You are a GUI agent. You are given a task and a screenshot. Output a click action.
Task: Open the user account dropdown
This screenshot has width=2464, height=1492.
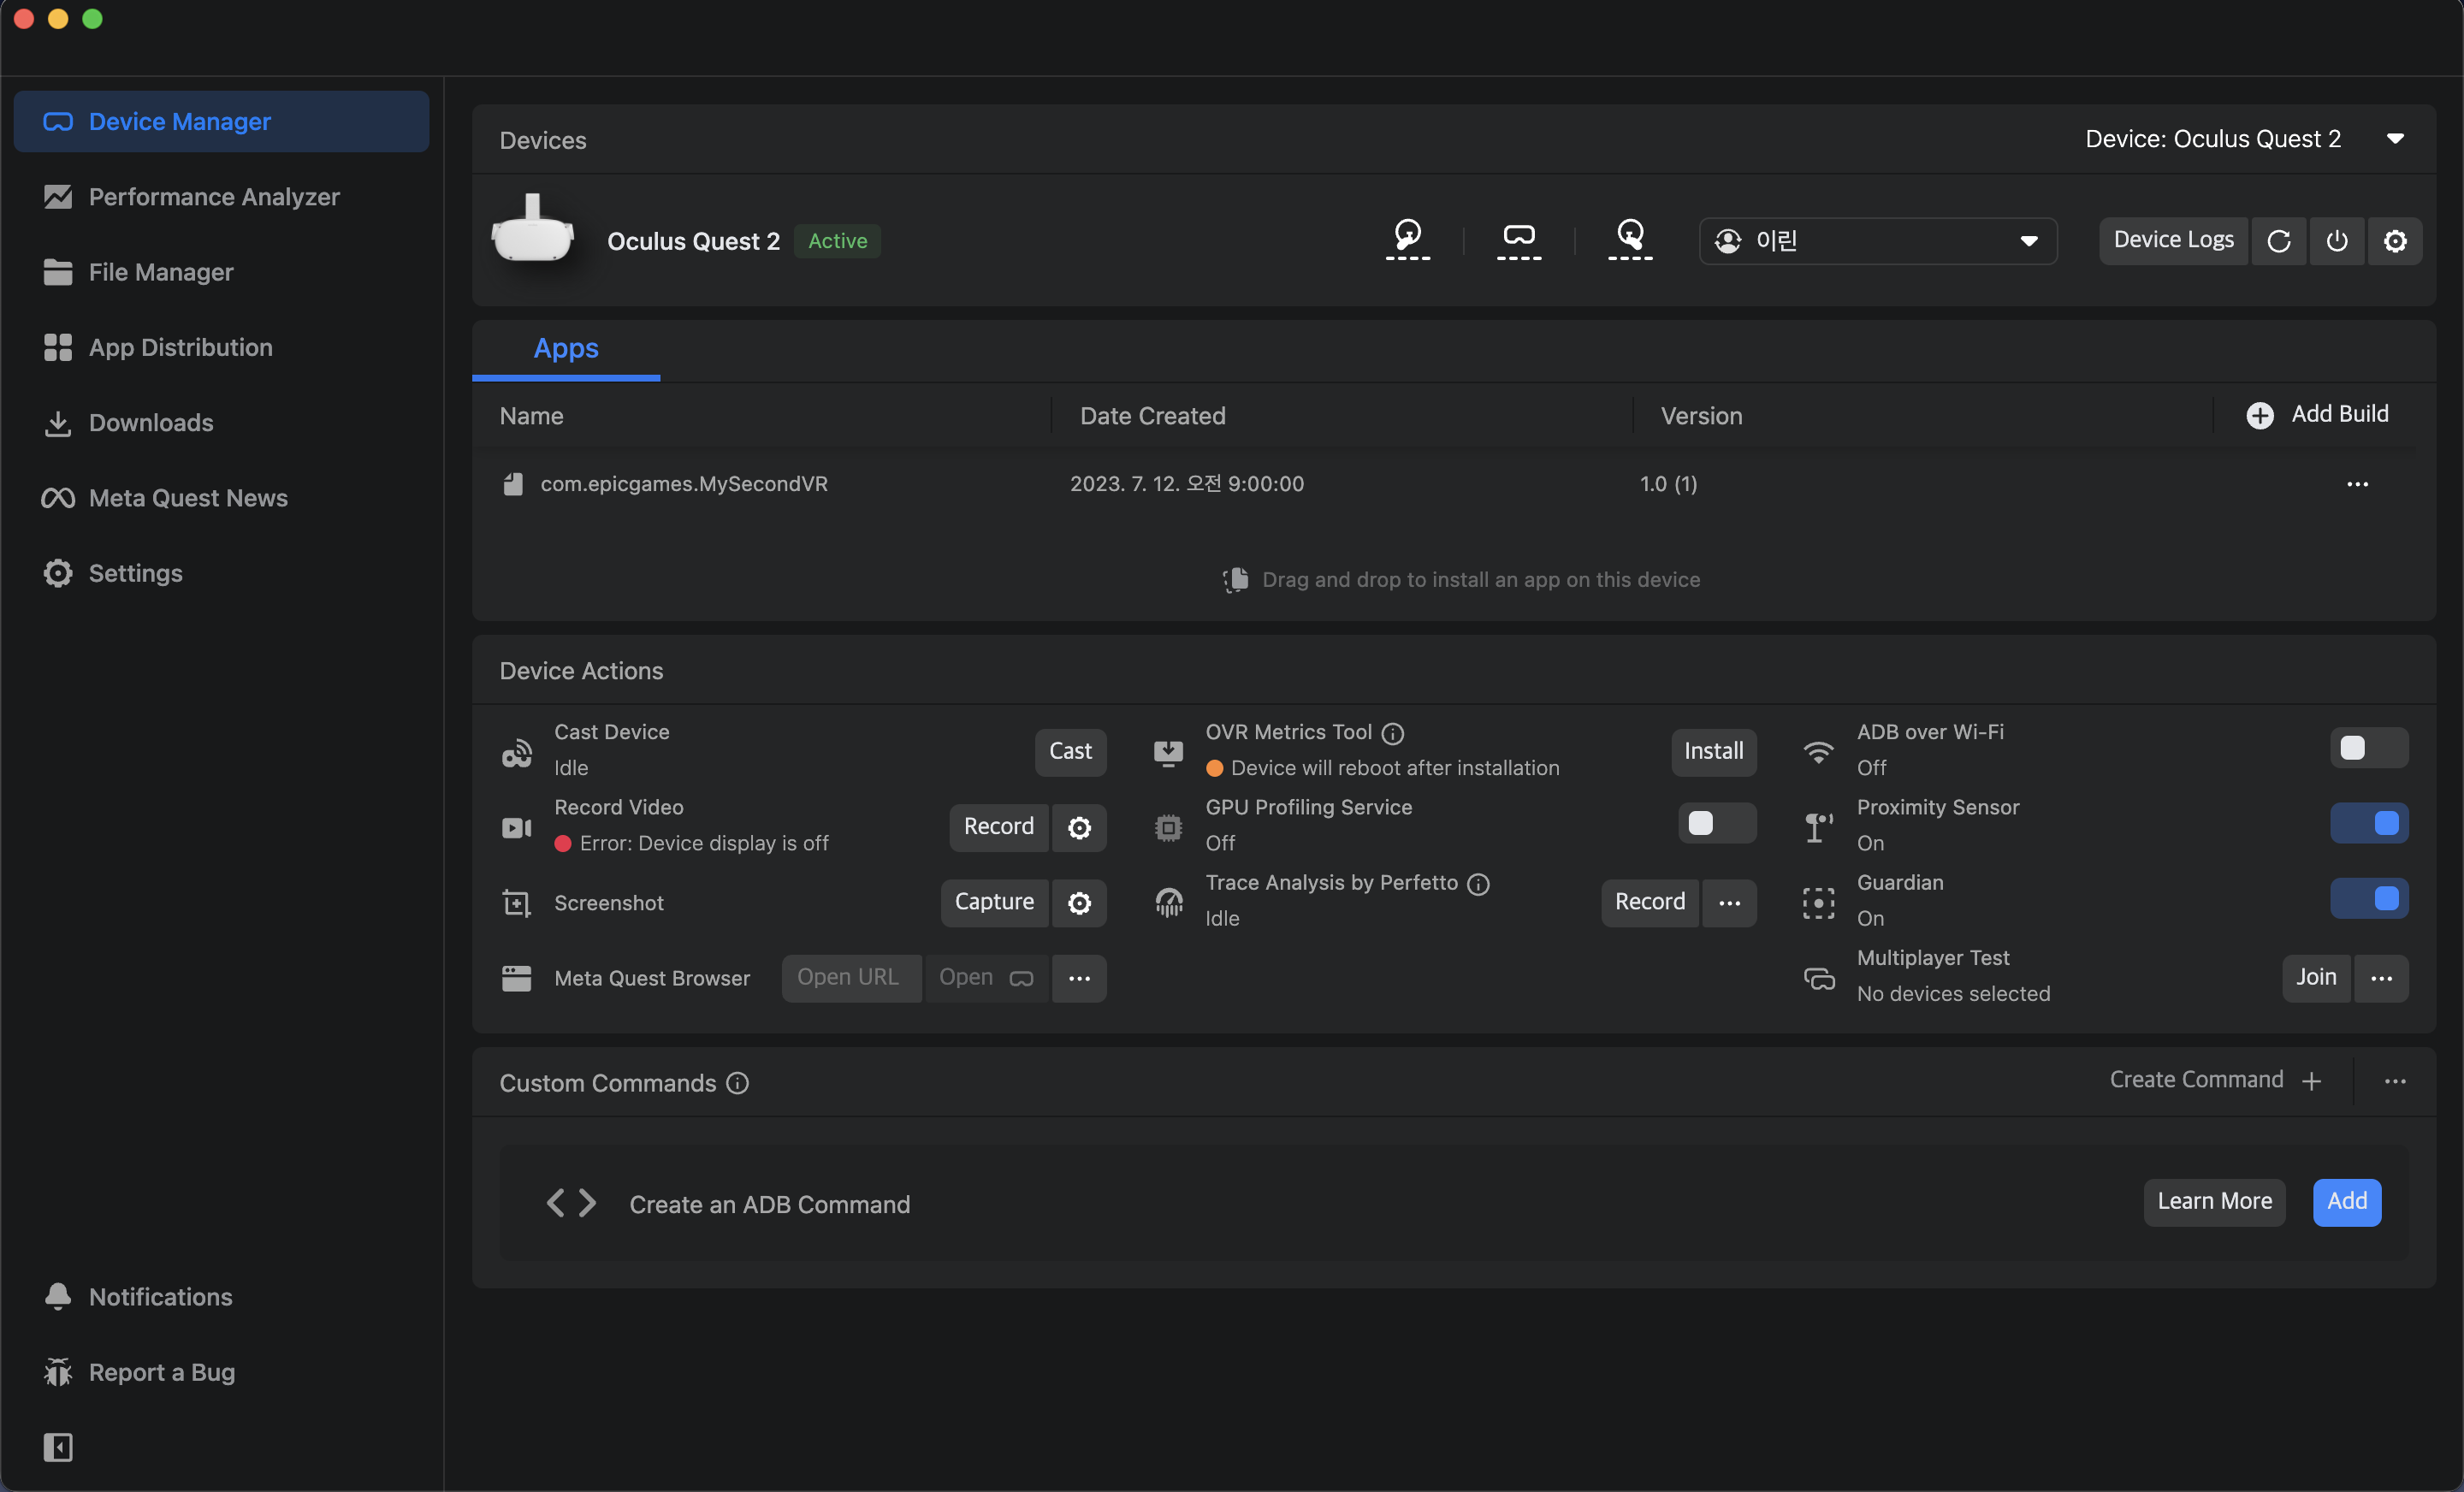(1877, 241)
